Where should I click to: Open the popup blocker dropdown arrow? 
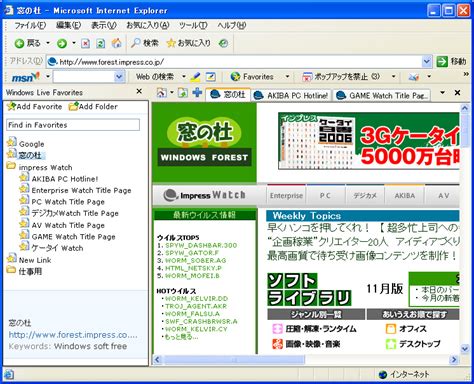pyautogui.click(x=393, y=77)
